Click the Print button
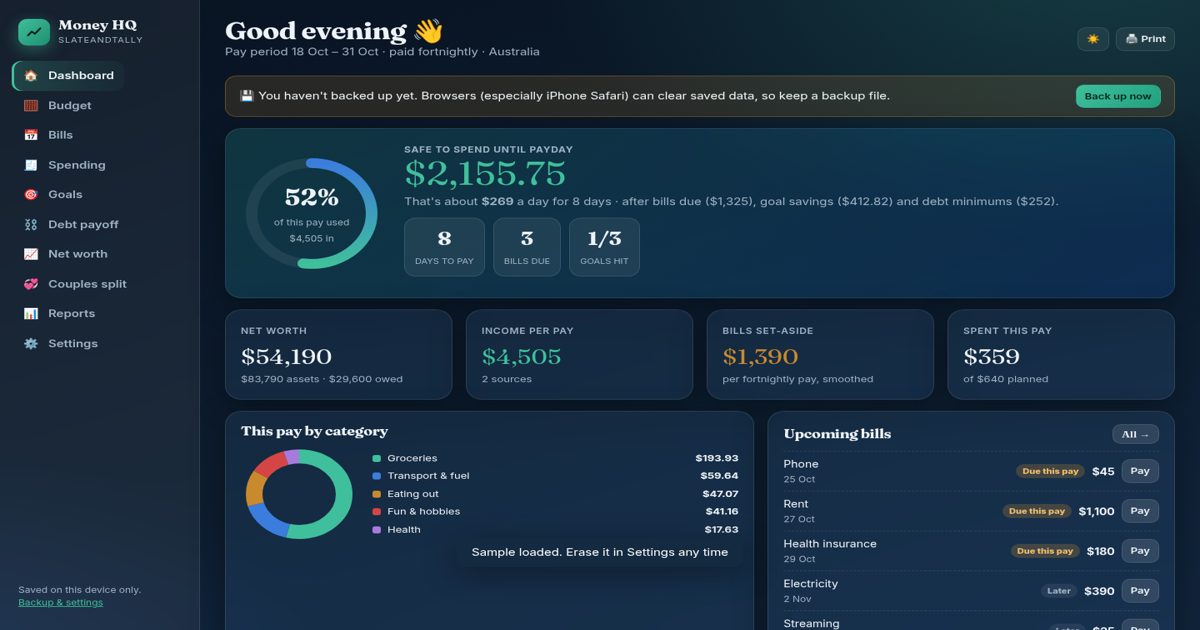Screen dimensions: 1200x630 pos(1145,39)
